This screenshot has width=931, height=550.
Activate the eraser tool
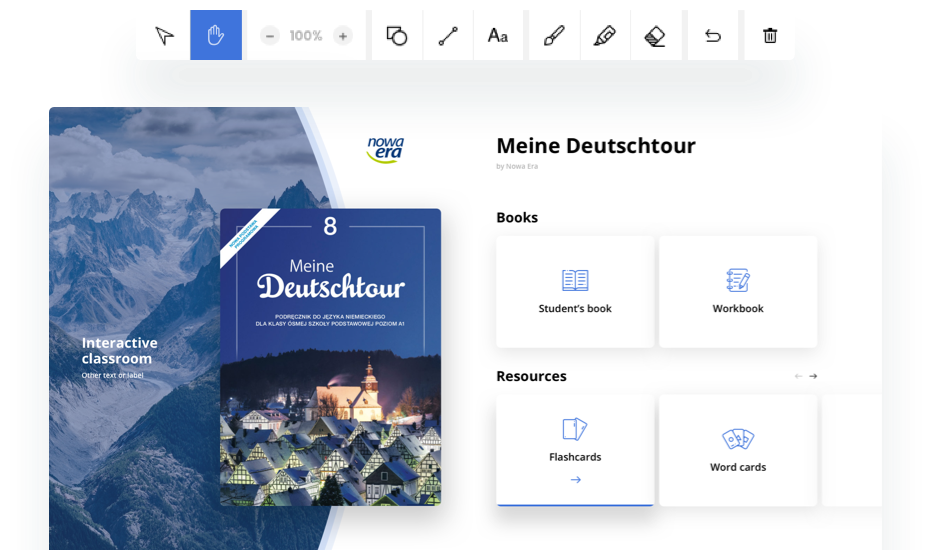point(655,36)
